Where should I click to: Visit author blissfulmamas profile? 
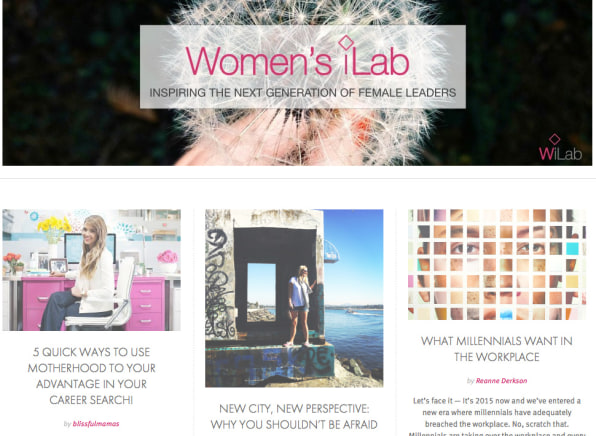pyautogui.click(x=96, y=424)
